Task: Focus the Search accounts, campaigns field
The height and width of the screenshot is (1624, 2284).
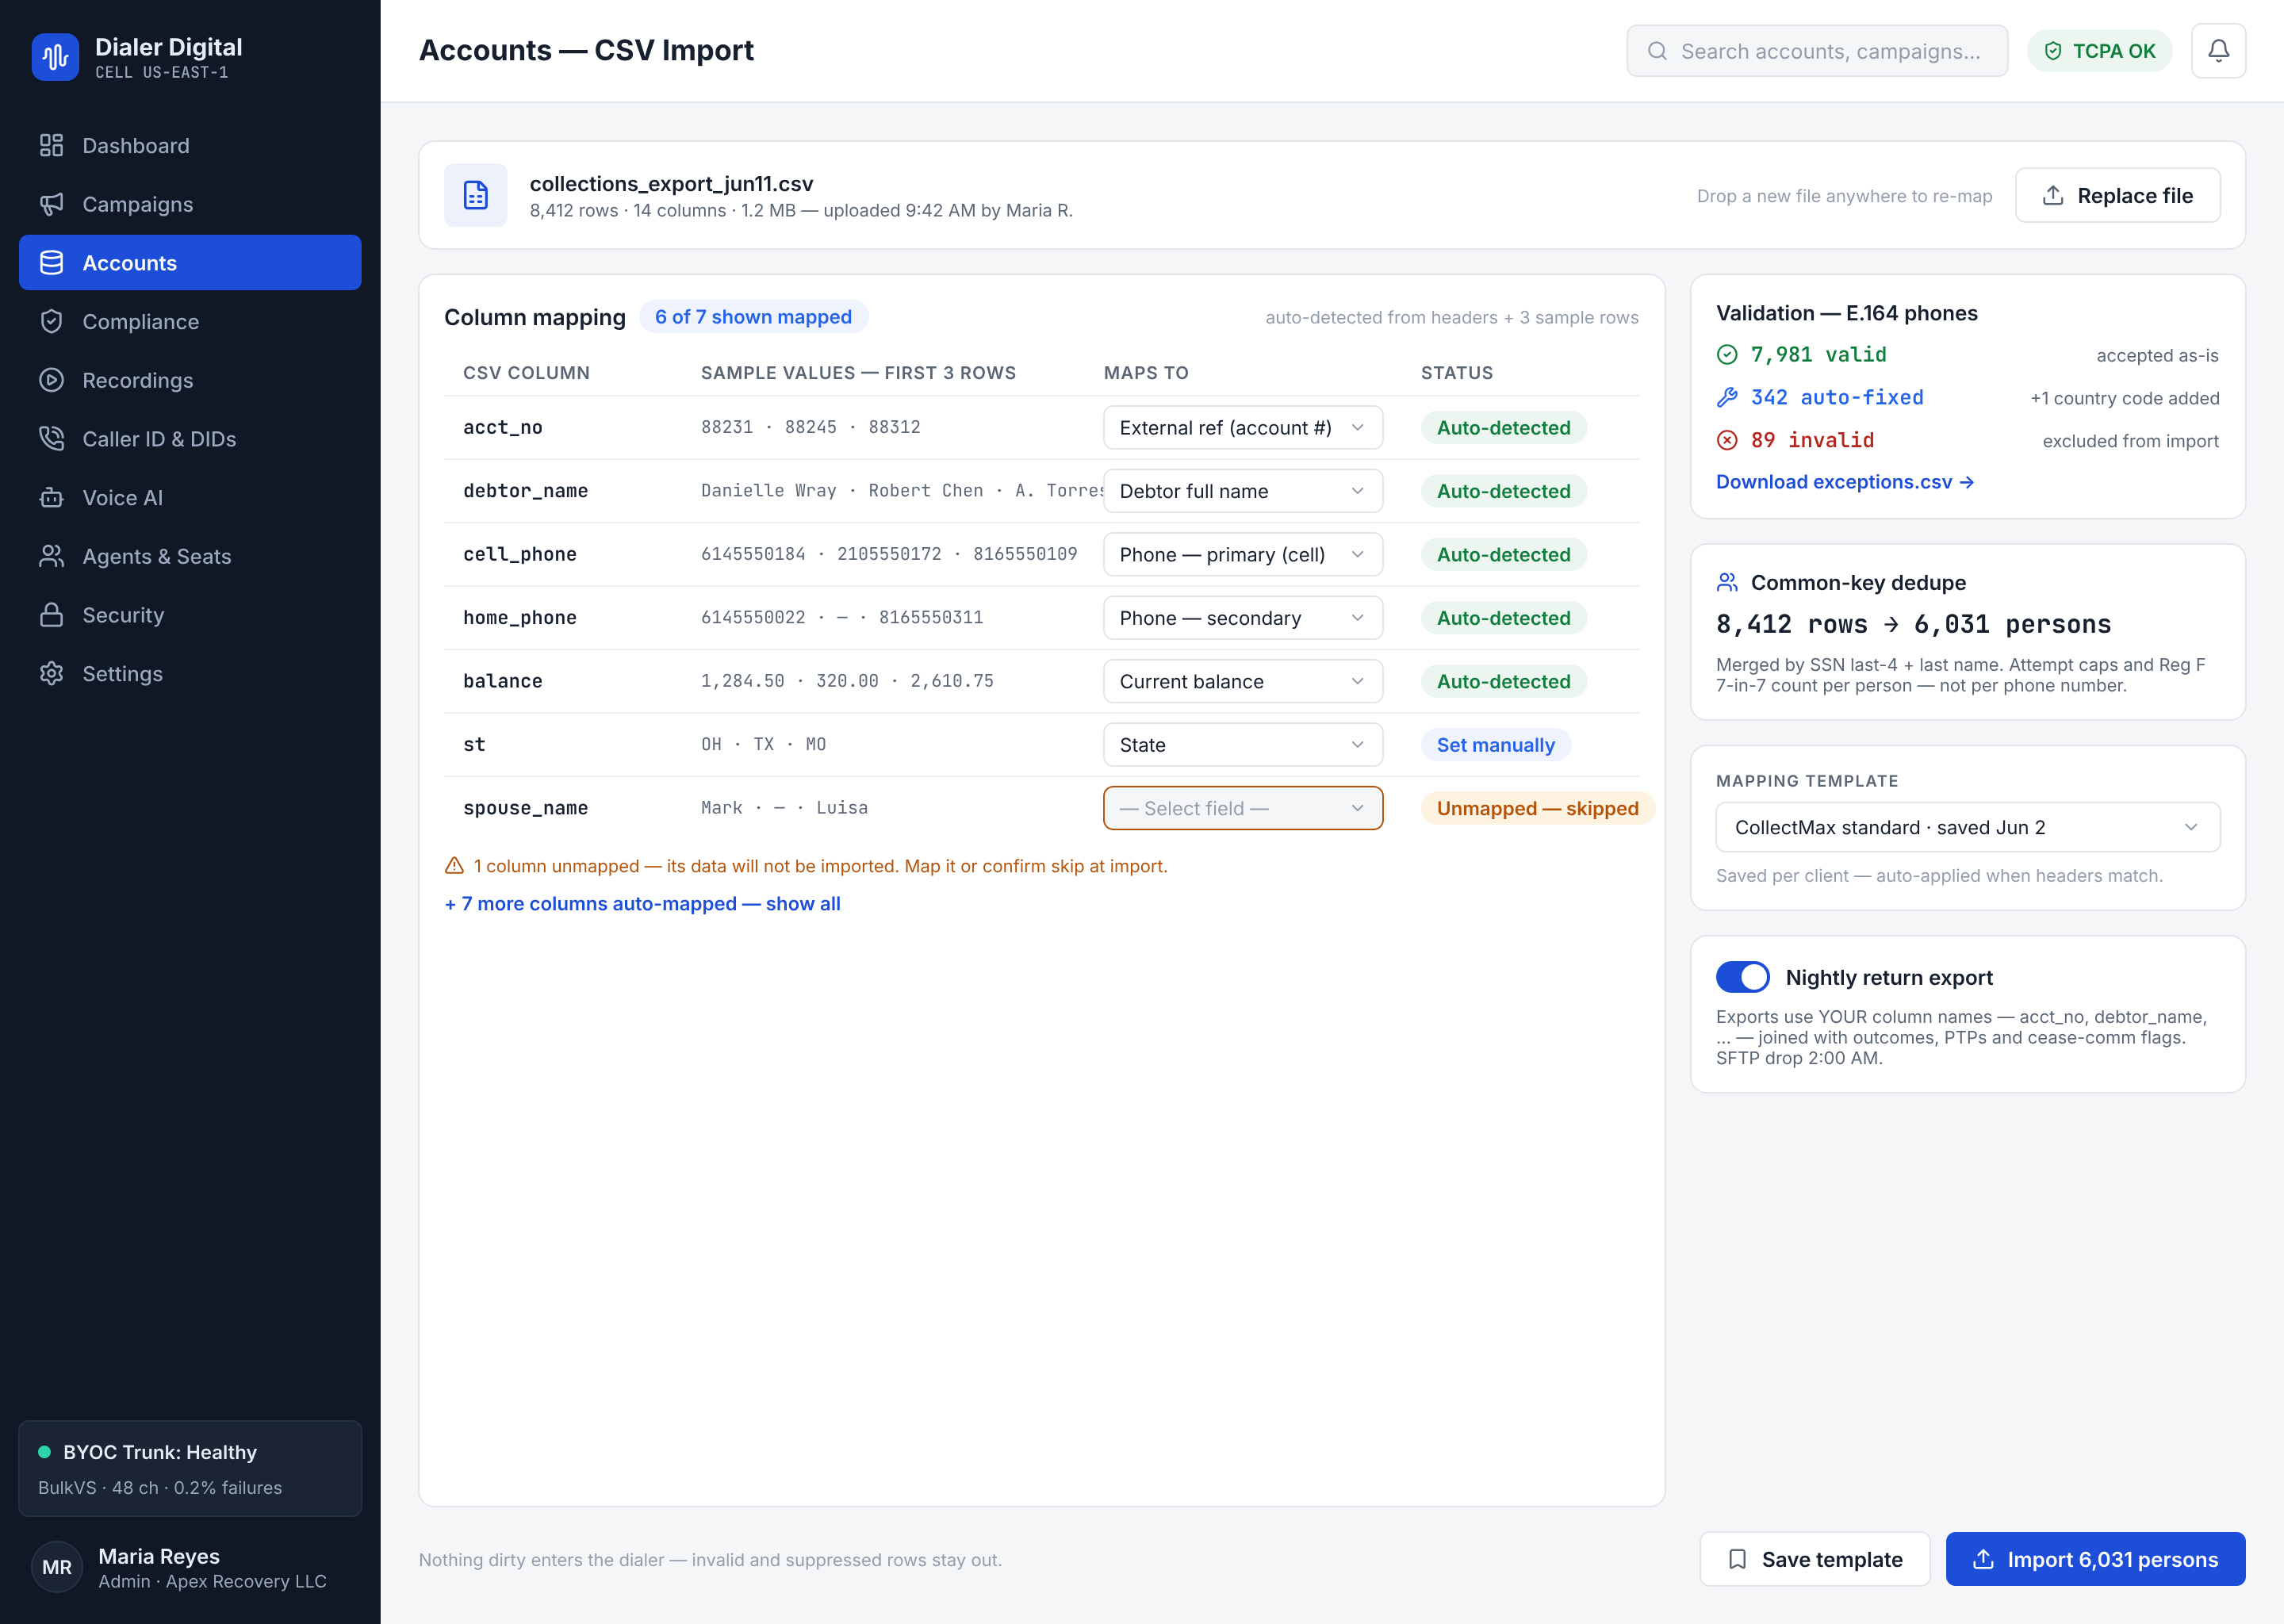Action: (1816, 51)
